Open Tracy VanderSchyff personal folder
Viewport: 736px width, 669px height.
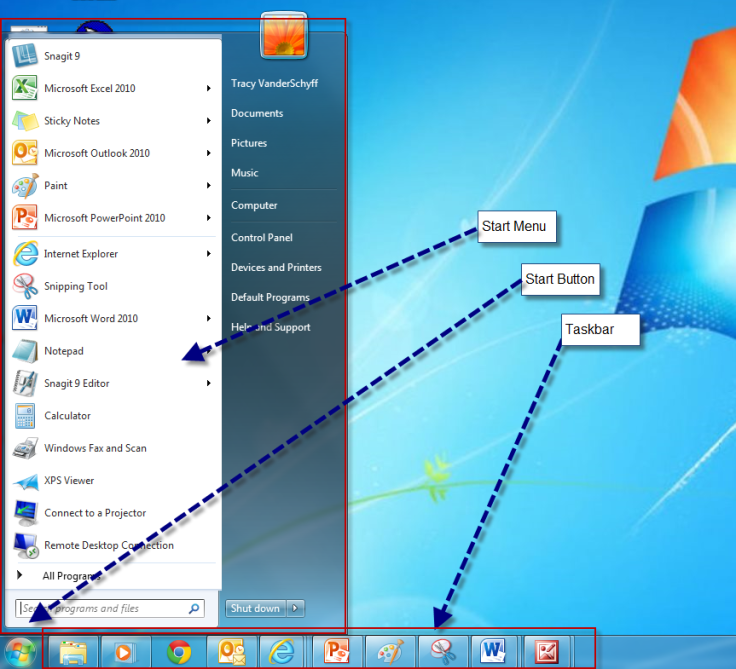click(274, 83)
